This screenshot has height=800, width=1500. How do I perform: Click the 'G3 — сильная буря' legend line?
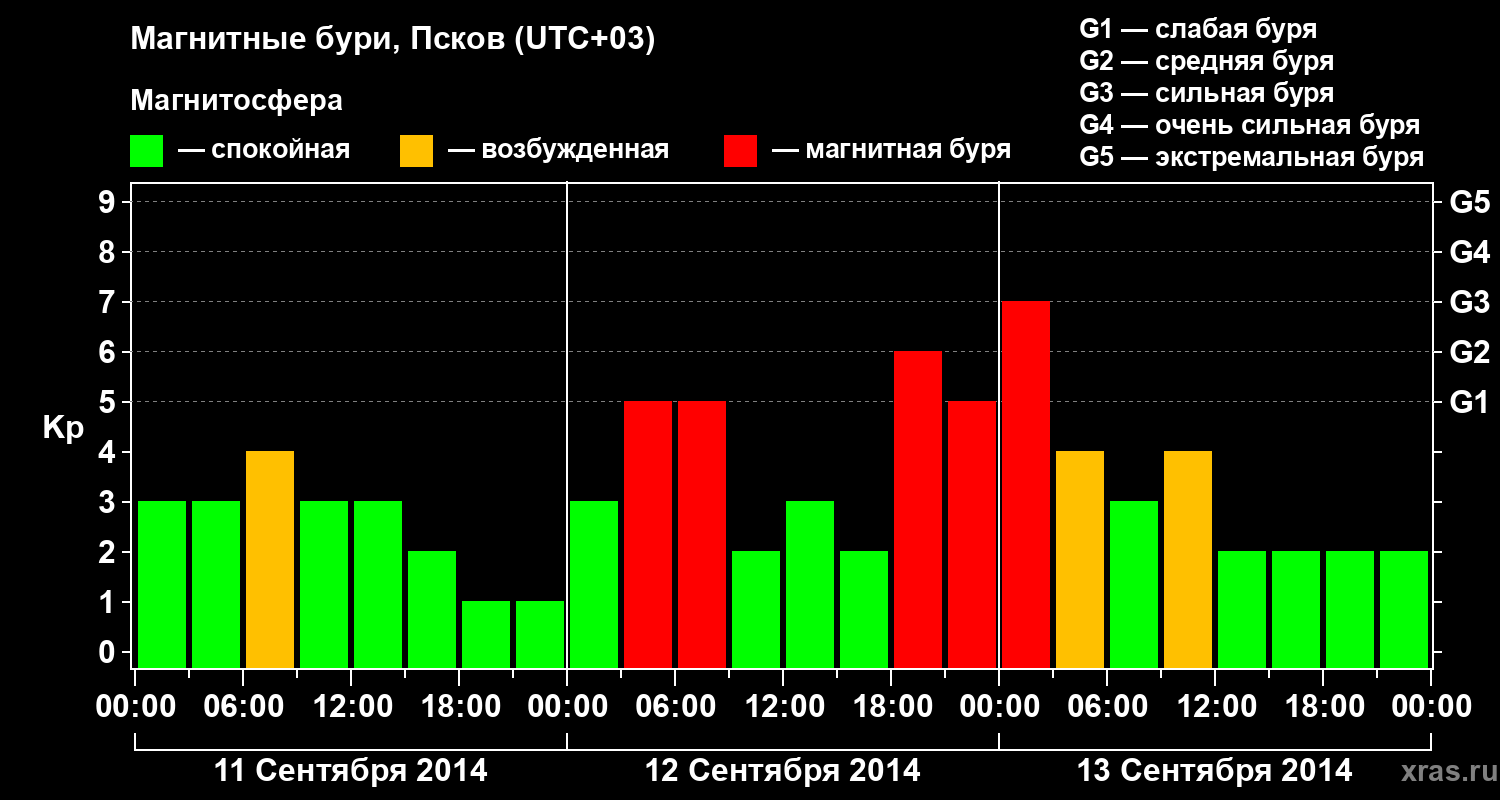pos(1207,93)
